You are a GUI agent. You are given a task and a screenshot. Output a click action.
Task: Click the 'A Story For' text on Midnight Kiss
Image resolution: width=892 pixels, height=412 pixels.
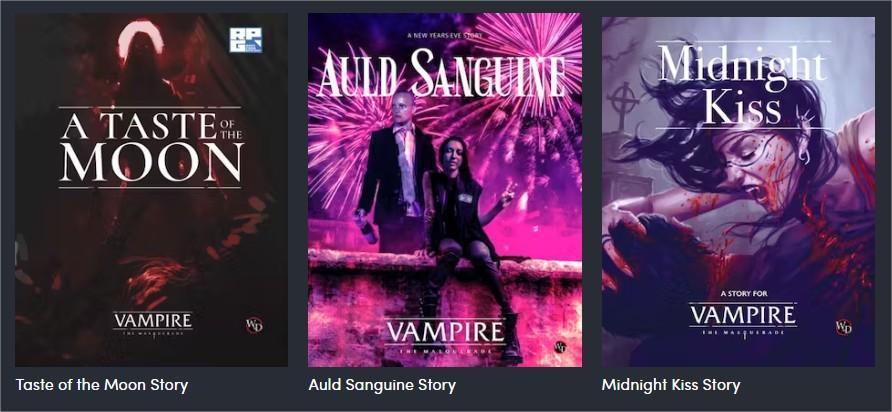[743, 294]
